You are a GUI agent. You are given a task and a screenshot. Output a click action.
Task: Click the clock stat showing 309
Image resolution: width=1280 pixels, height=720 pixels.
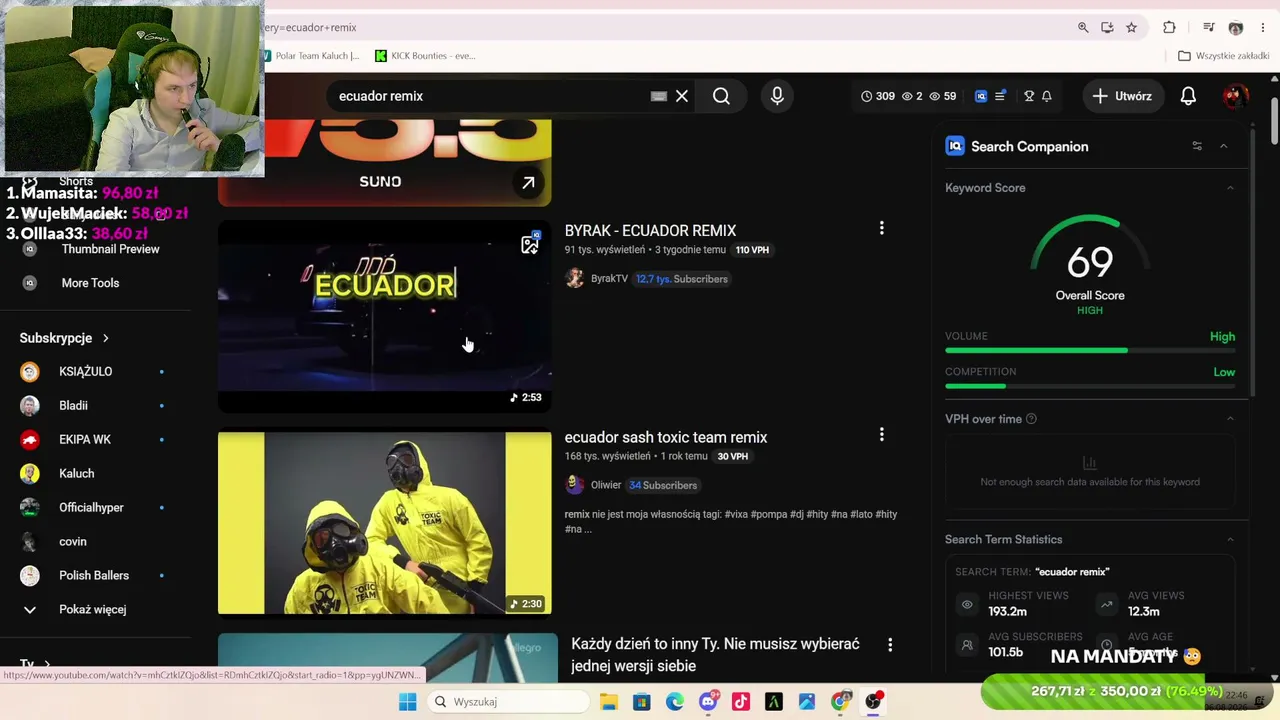click(878, 96)
